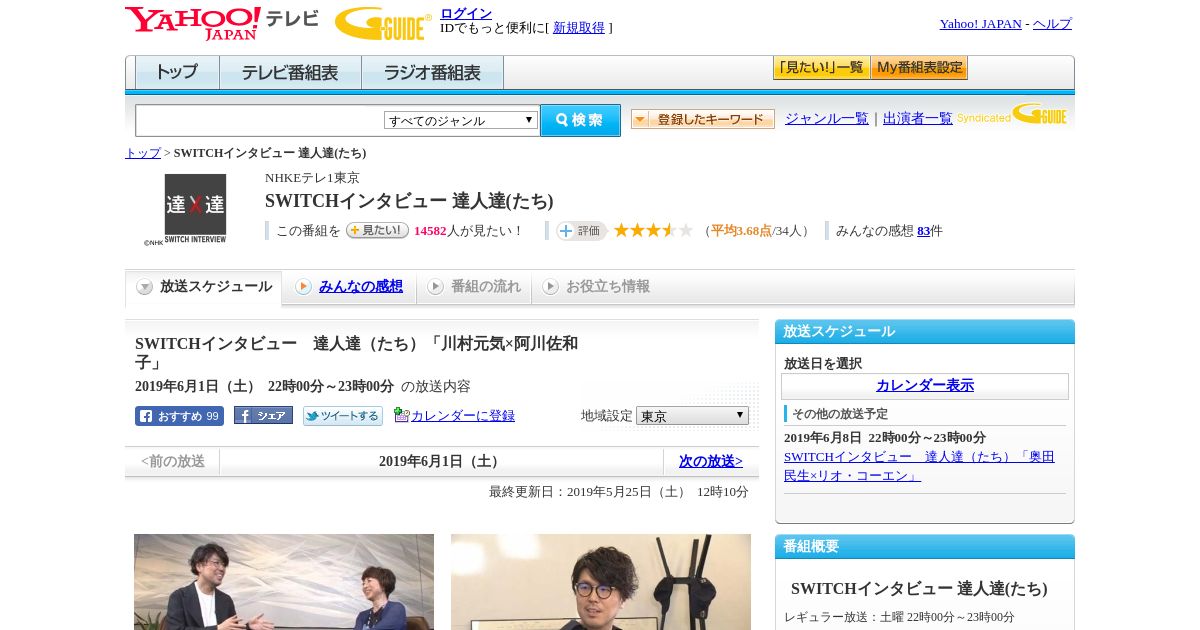
Task: Click the 検索 search button
Action: pyautogui.click(x=580, y=120)
